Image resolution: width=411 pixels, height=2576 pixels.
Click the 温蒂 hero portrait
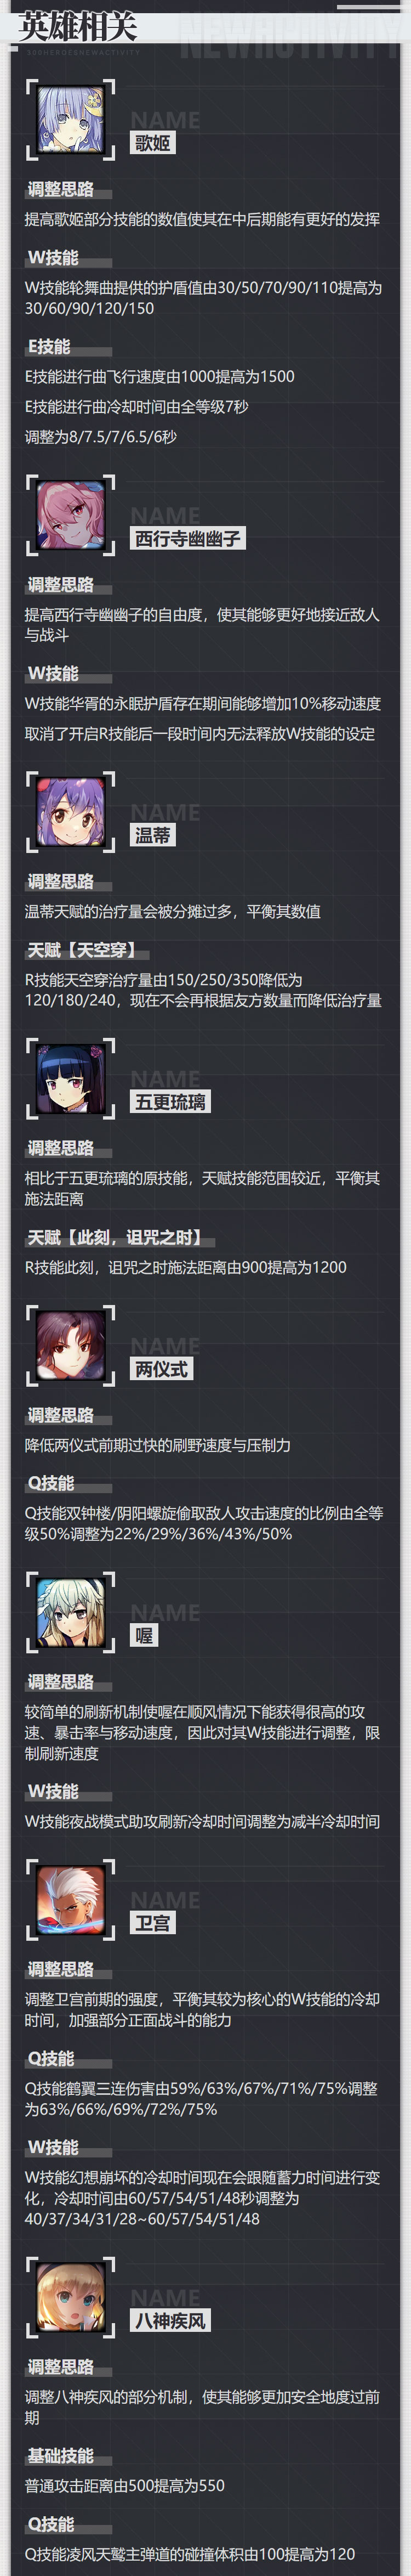click(x=71, y=812)
